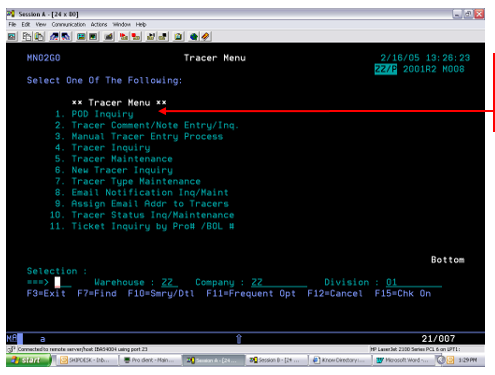Click the Session A title bar icon

coord(11,14)
